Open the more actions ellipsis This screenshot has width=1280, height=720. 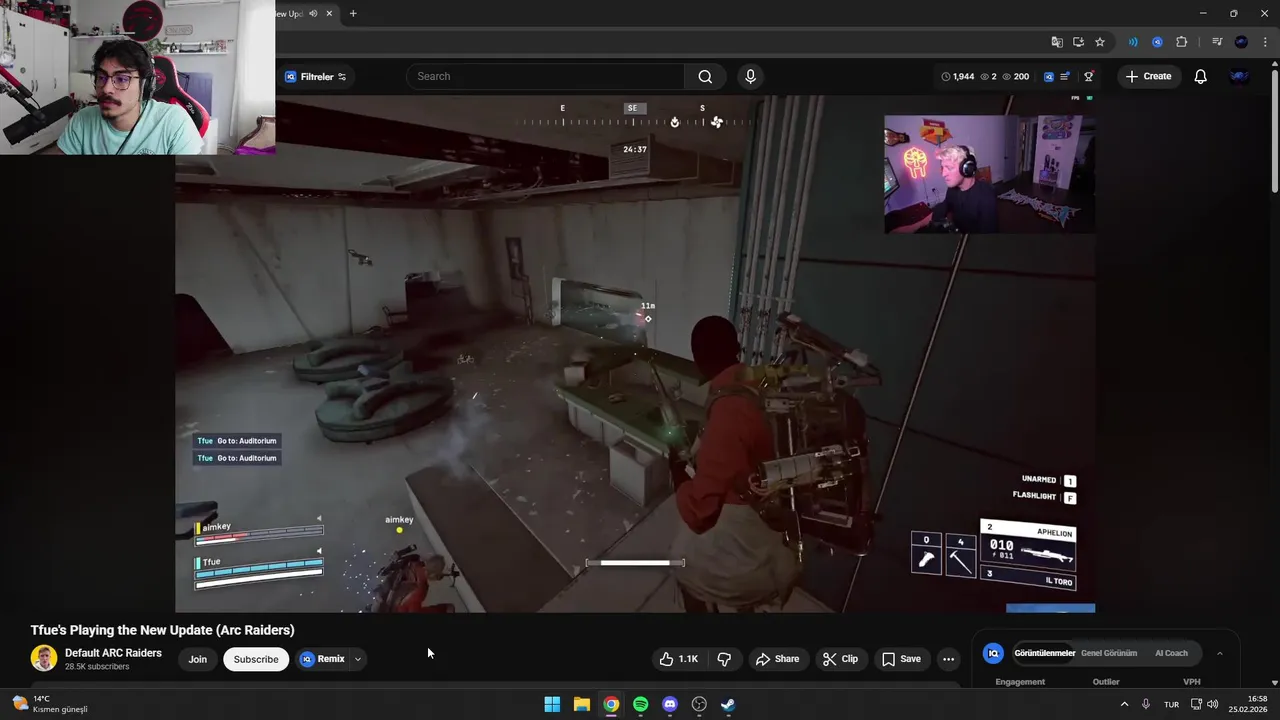pyautogui.click(x=948, y=659)
